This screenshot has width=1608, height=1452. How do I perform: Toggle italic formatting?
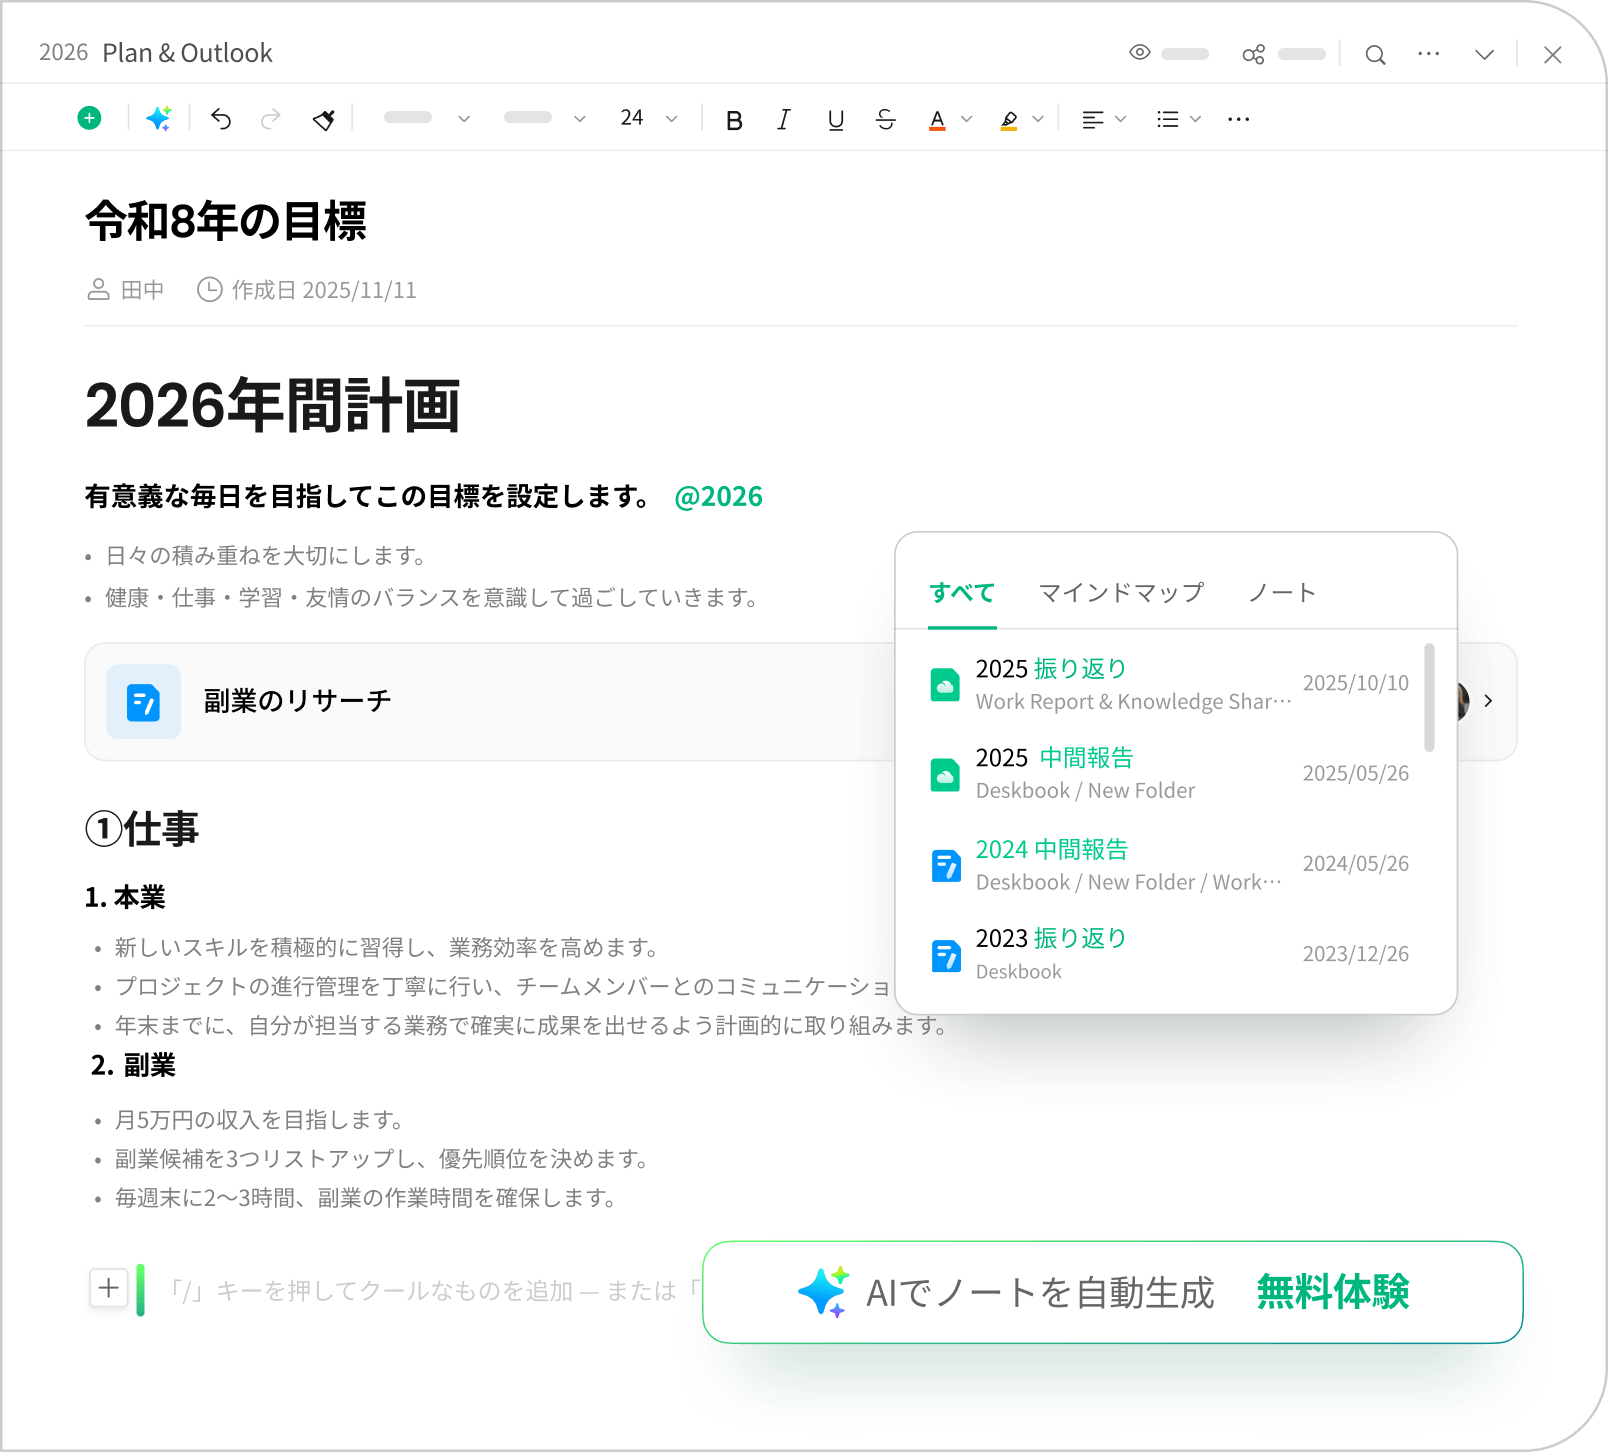click(784, 120)
